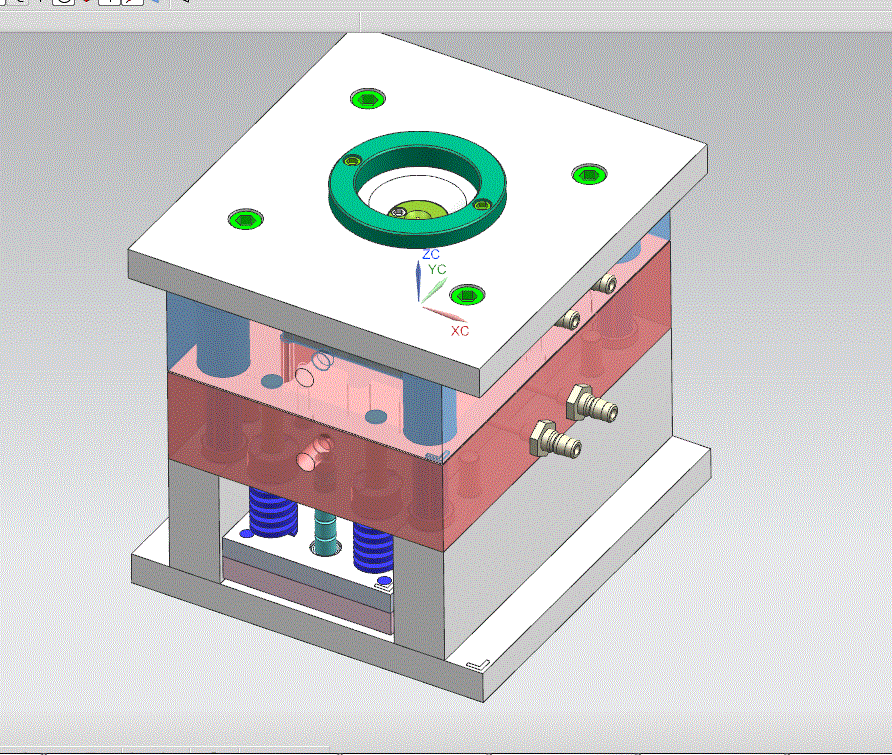Screen dimensions: 892x755
Task: Select the green screw at the top plate's right corner
Action: [589, 174]
